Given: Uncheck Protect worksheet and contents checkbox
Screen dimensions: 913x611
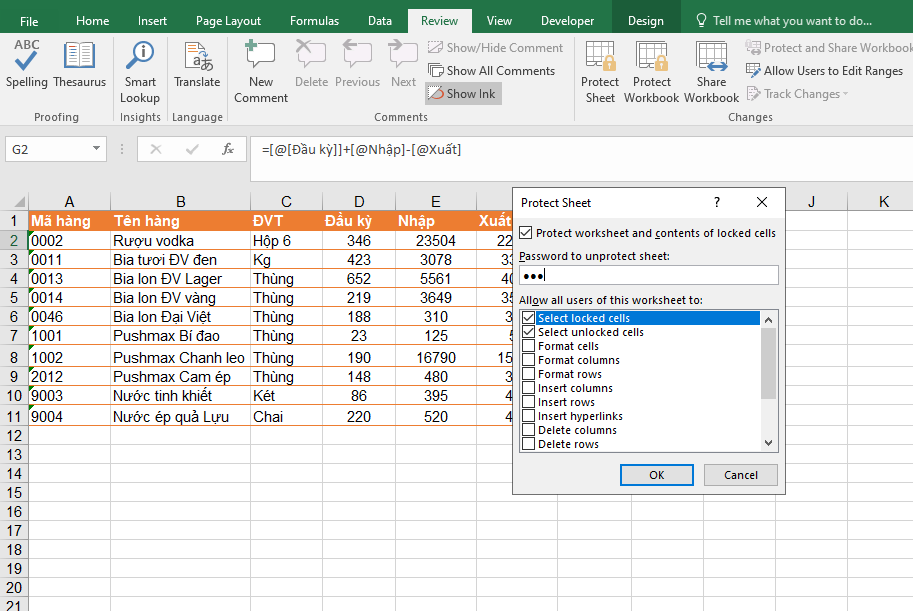Looking at the screenshot, I should click(526, 233).
